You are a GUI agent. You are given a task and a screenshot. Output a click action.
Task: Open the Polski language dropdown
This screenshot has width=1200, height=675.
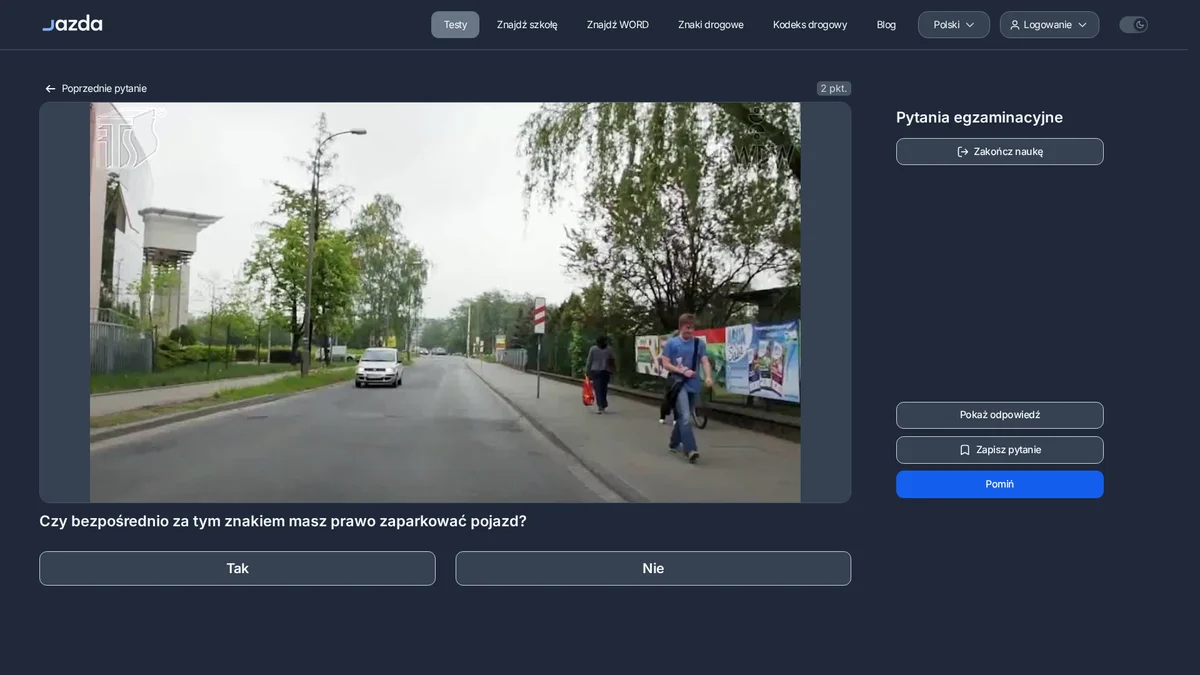[x=954, y=25]
